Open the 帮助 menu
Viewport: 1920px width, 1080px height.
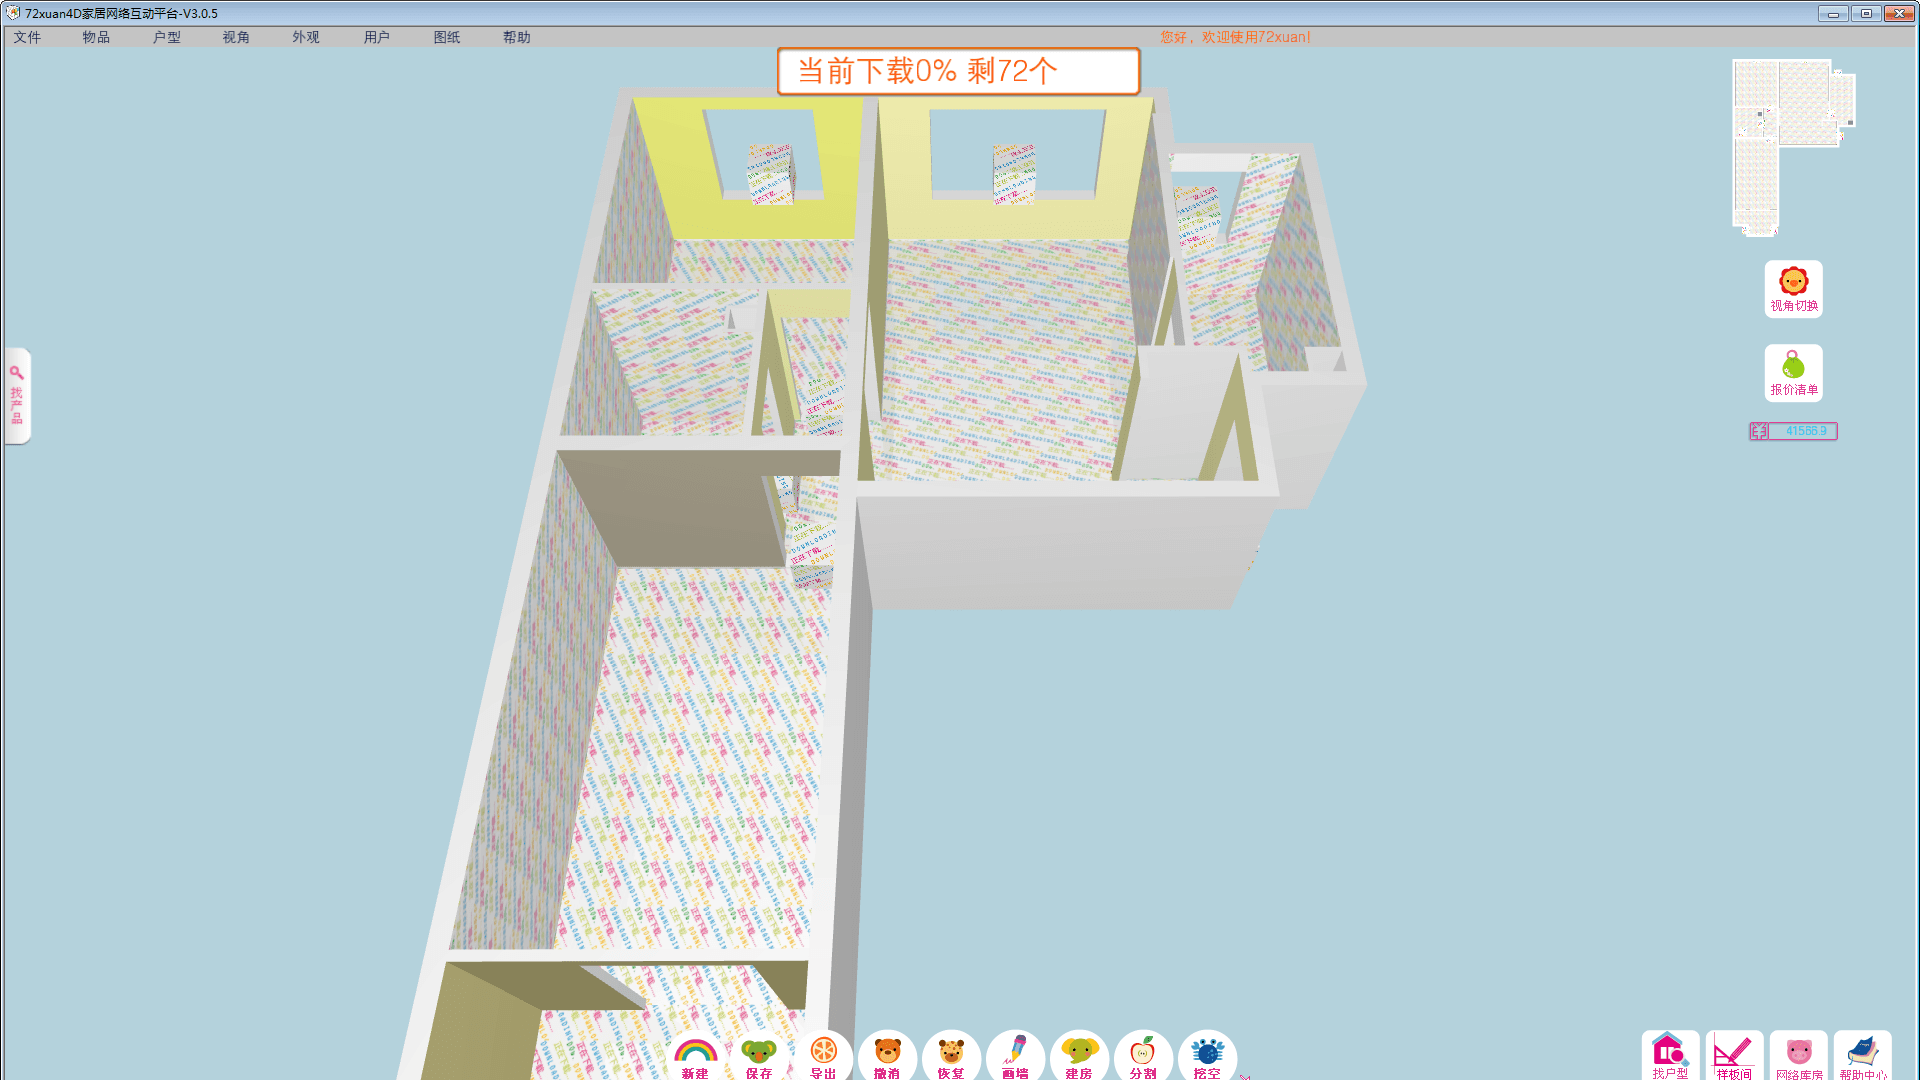click(517, 37)
